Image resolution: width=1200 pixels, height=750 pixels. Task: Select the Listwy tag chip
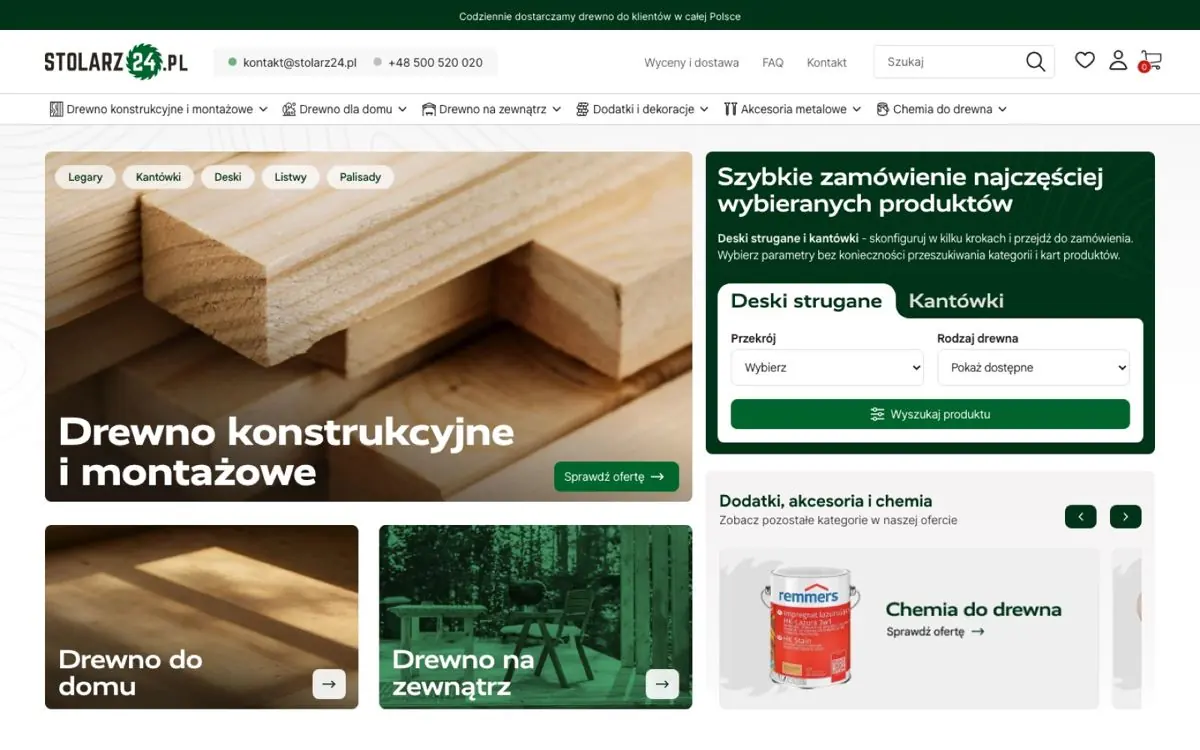tap(291, 177)
